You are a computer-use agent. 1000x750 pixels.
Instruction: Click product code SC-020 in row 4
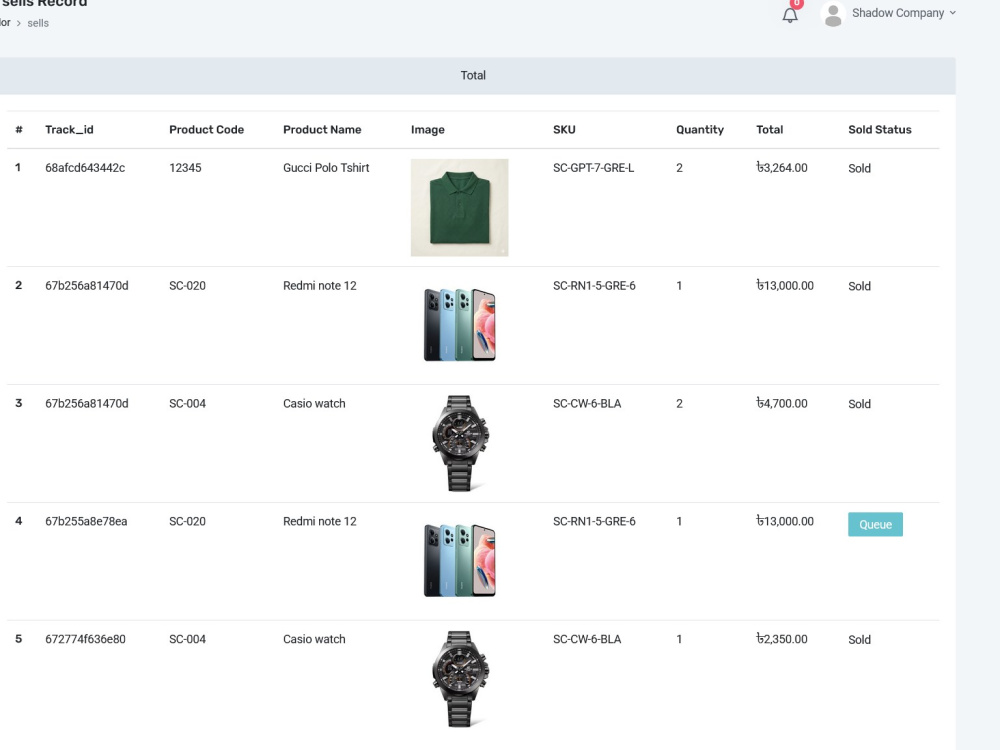[x=187, y=521]
